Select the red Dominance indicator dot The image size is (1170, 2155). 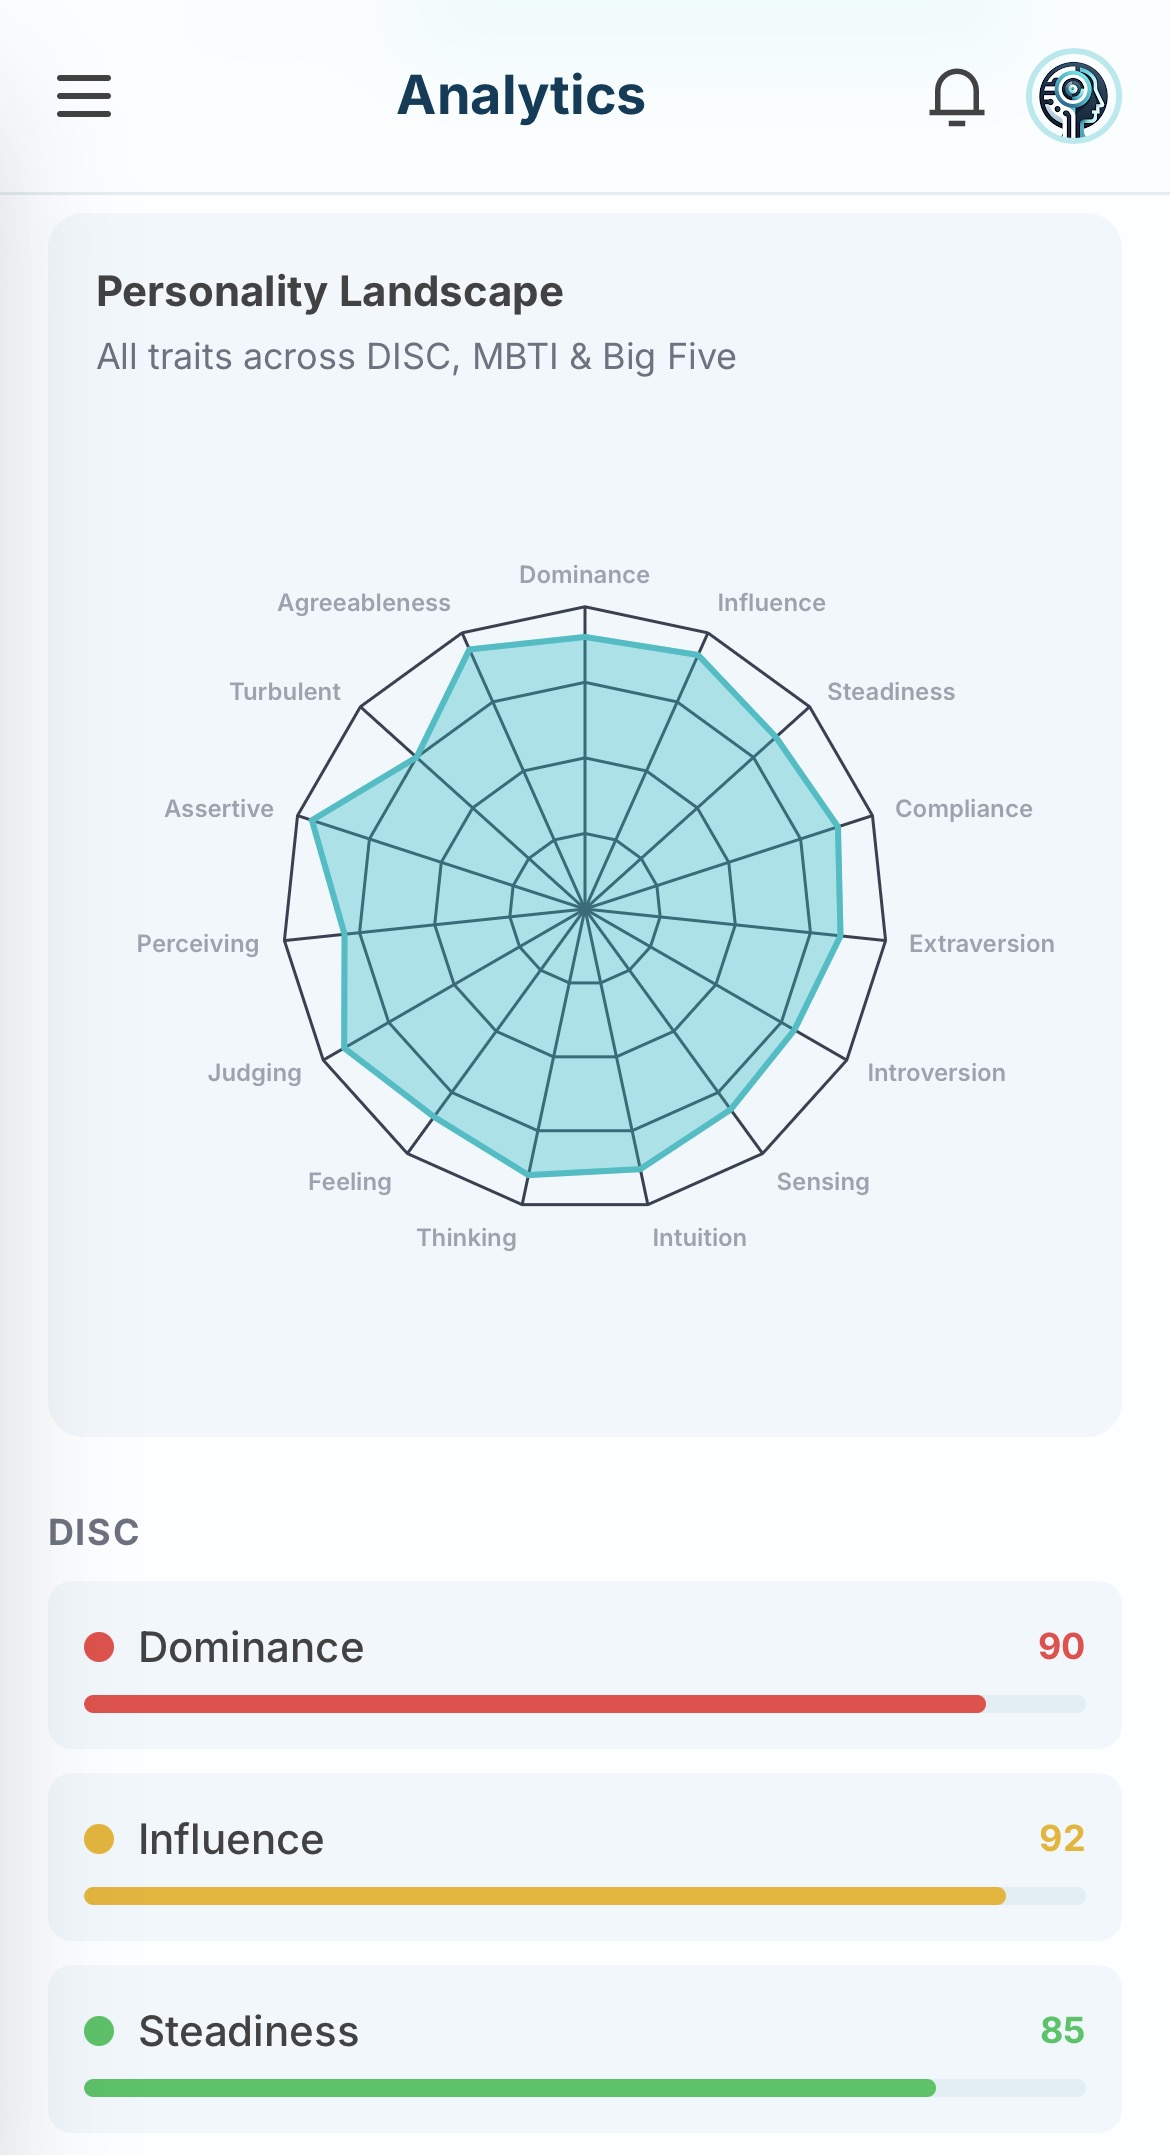[98, 1646]
